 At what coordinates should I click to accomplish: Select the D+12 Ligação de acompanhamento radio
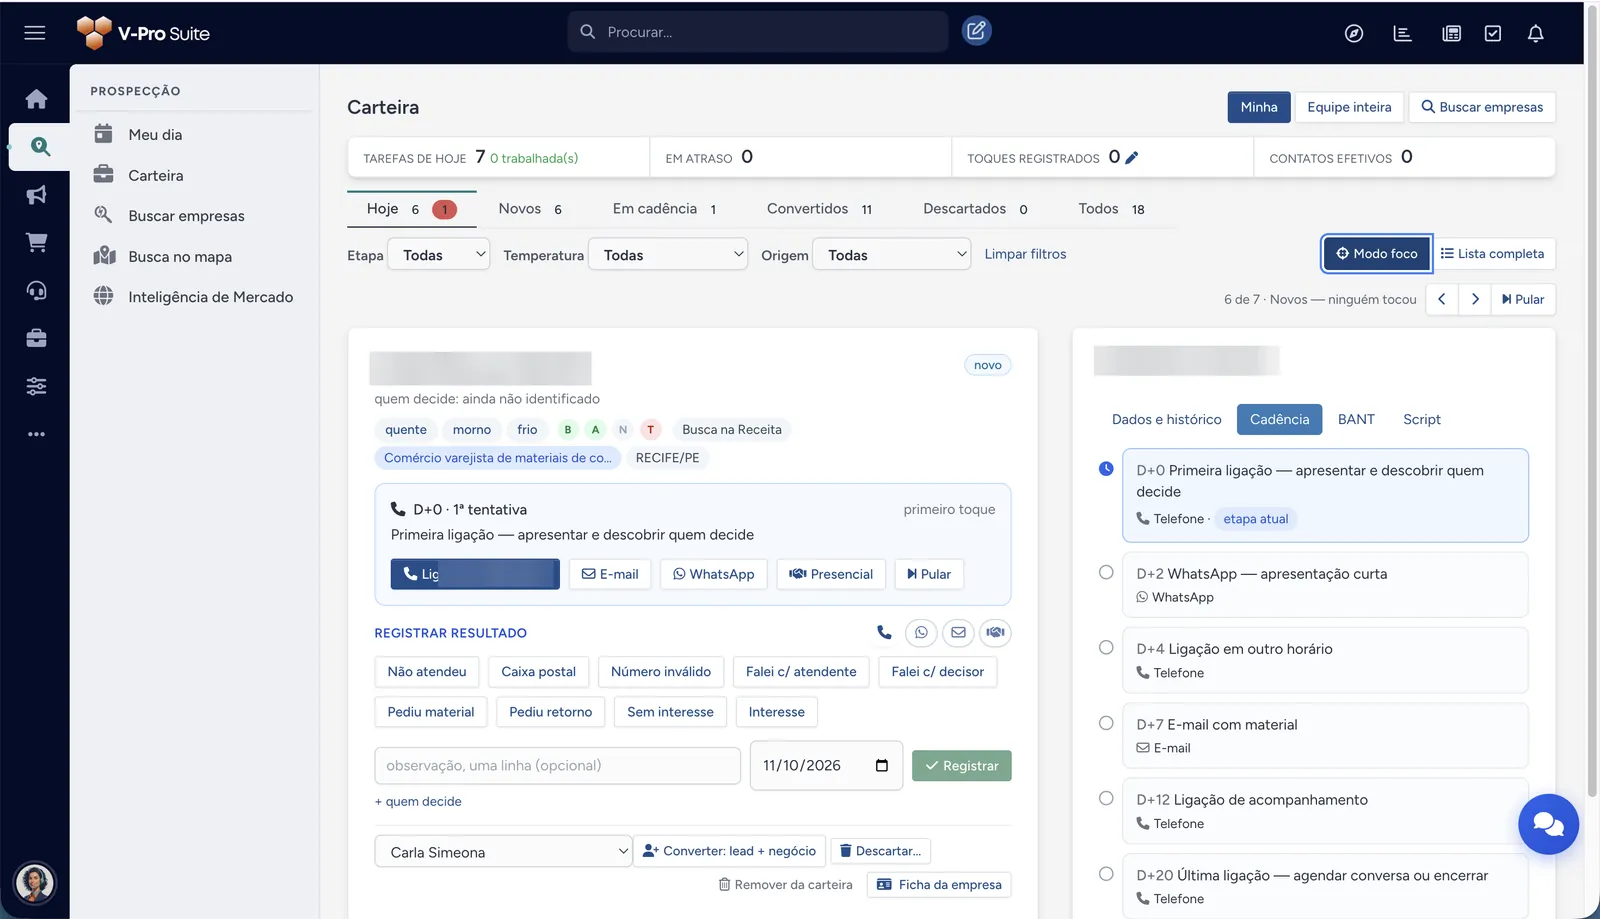pyautogui.click(x=1106, y=798)
